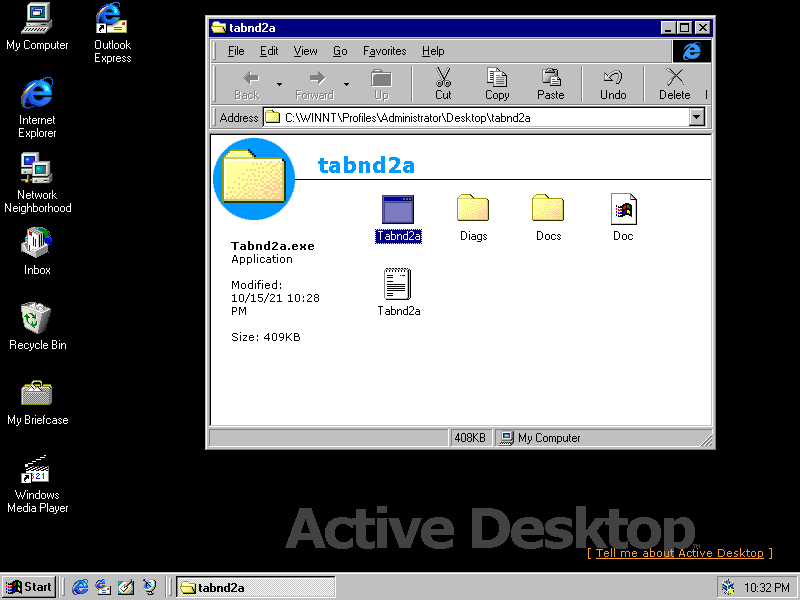800x600 pixels.
Task: Click View Channels in Quick Launch
Action: pos(149,587)
